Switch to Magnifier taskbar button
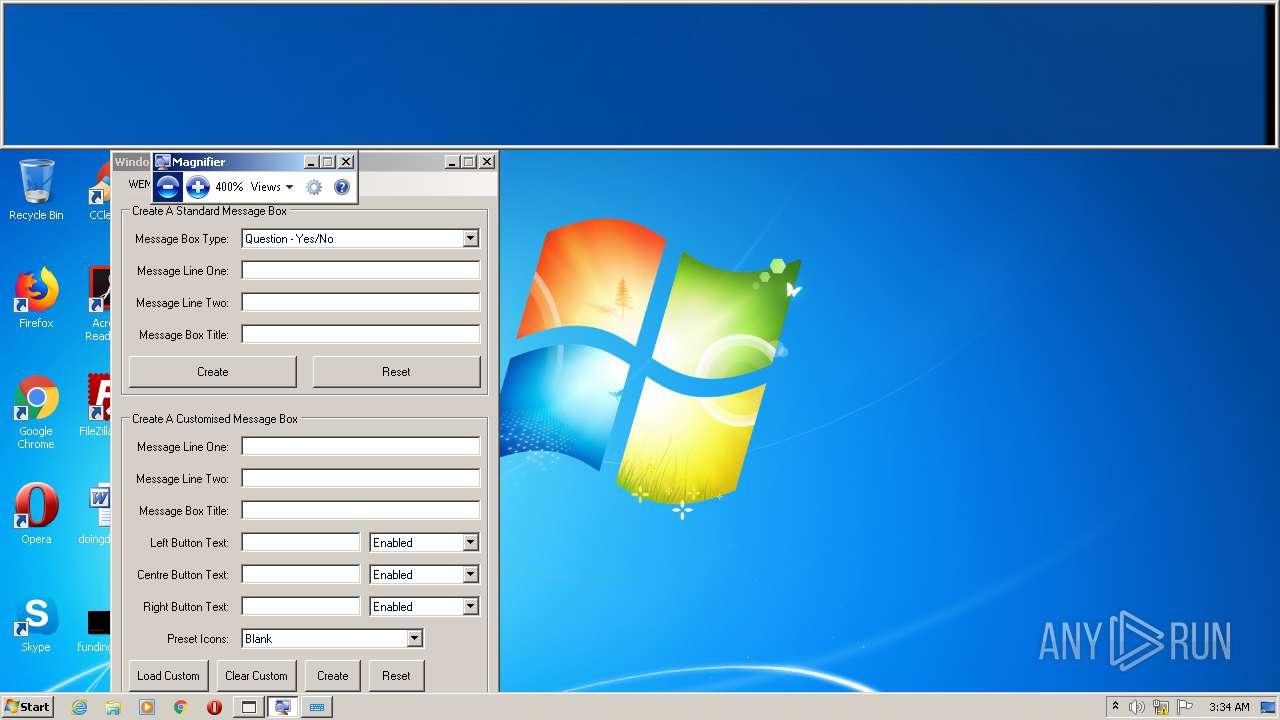1280x720 pixels. coord(283,707)
